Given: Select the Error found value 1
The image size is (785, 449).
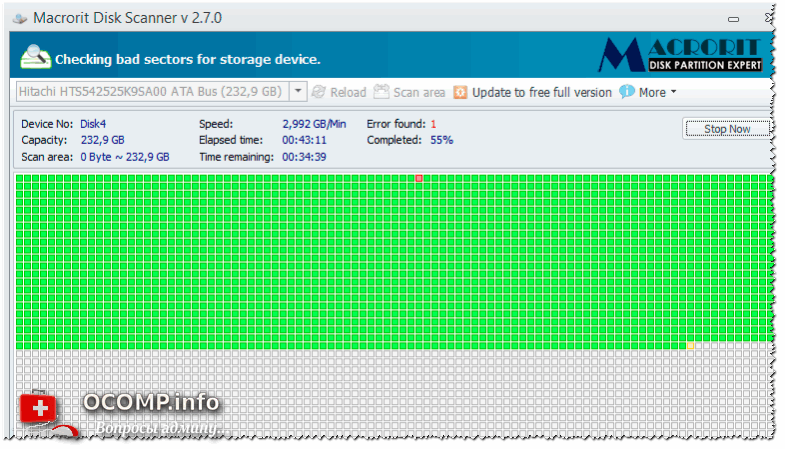Looking at the screenshot, I should point(433,124).
